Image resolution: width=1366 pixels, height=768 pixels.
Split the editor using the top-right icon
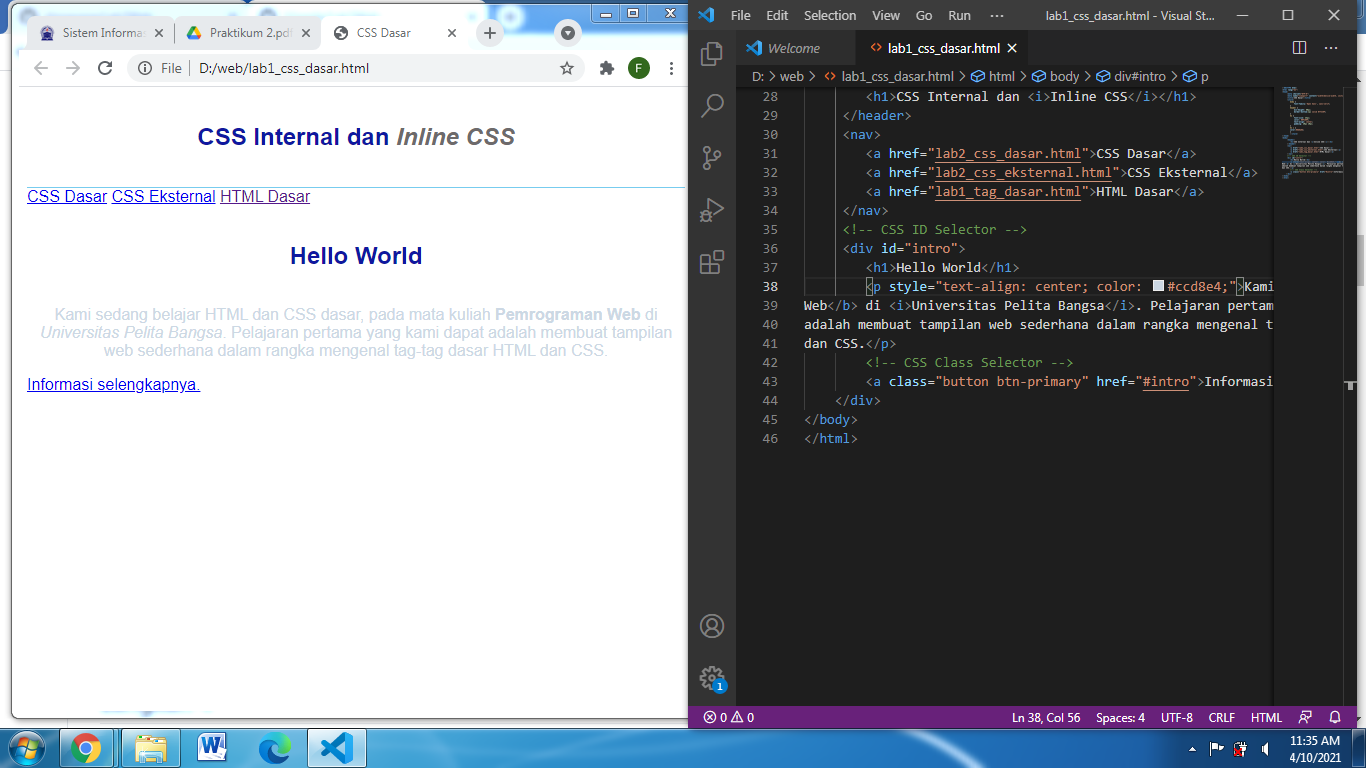pos(1298,47)
